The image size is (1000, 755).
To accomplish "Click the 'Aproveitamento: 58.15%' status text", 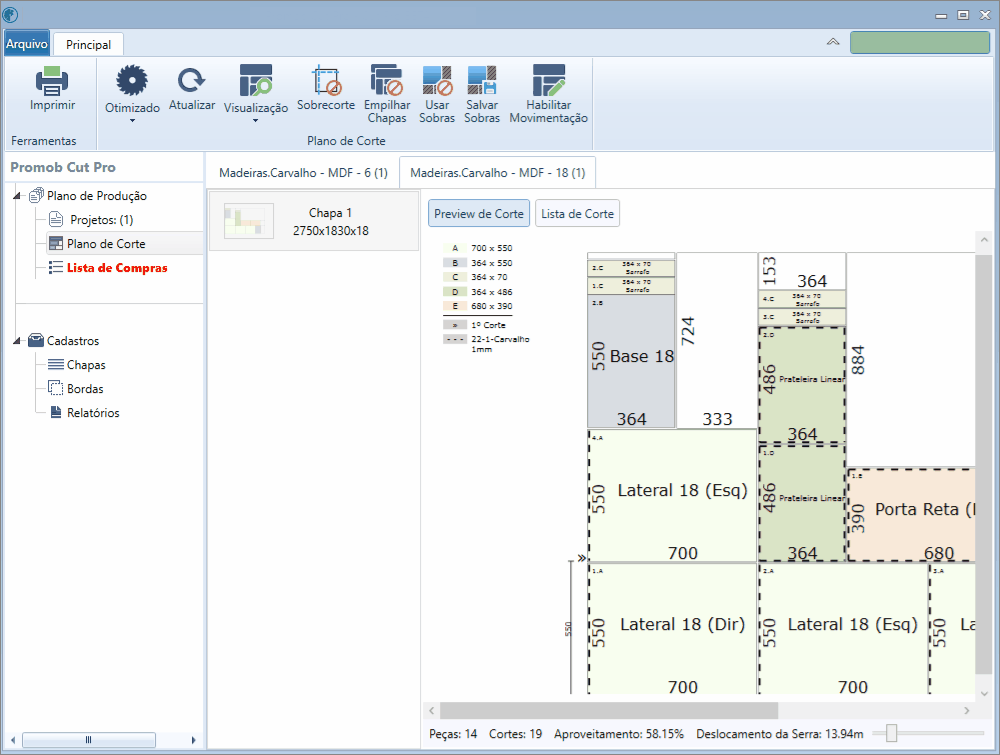I will pos(619,734).
